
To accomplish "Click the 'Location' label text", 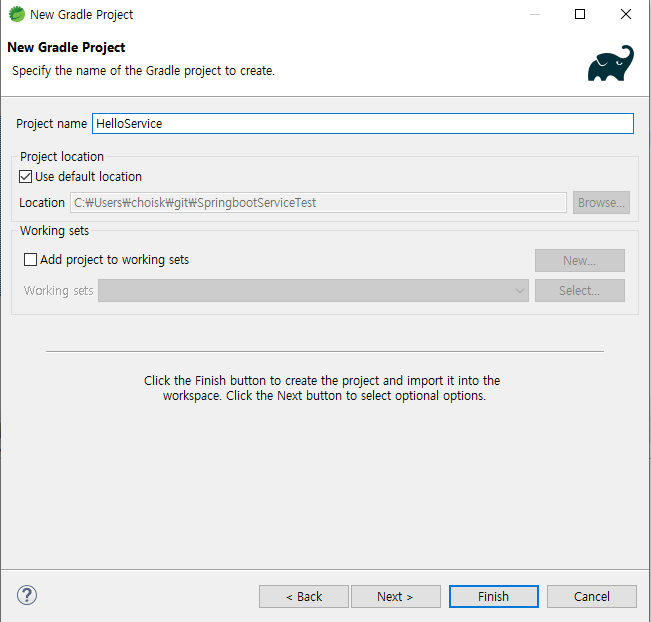I will pyautogui.click(x=42, y=203).
